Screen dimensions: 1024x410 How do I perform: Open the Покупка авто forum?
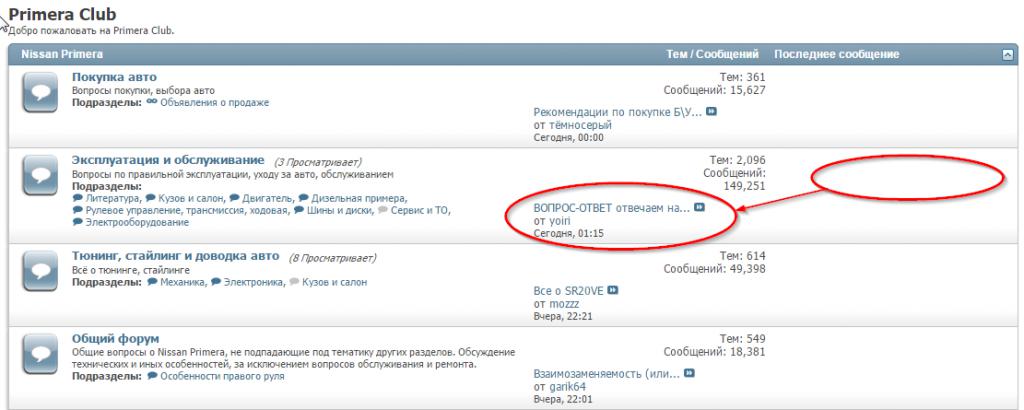click(114, 78)
